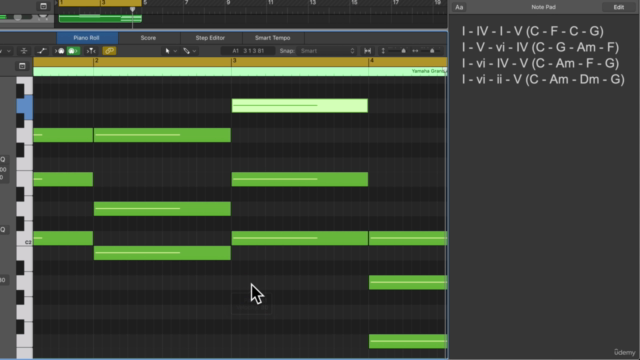The image size is (640, 360).
Task: Click the line 'I - V - vi - IV (C - G - Am - F)'
Action: pos(540,47)
